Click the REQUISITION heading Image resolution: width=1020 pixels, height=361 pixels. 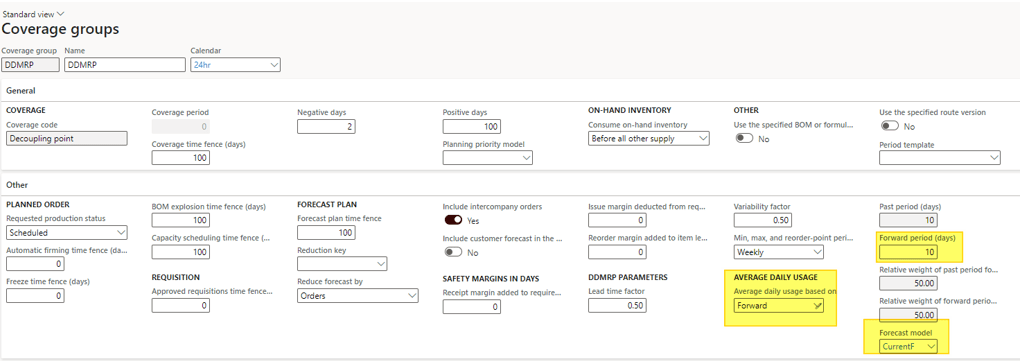(x=176, y=277)
